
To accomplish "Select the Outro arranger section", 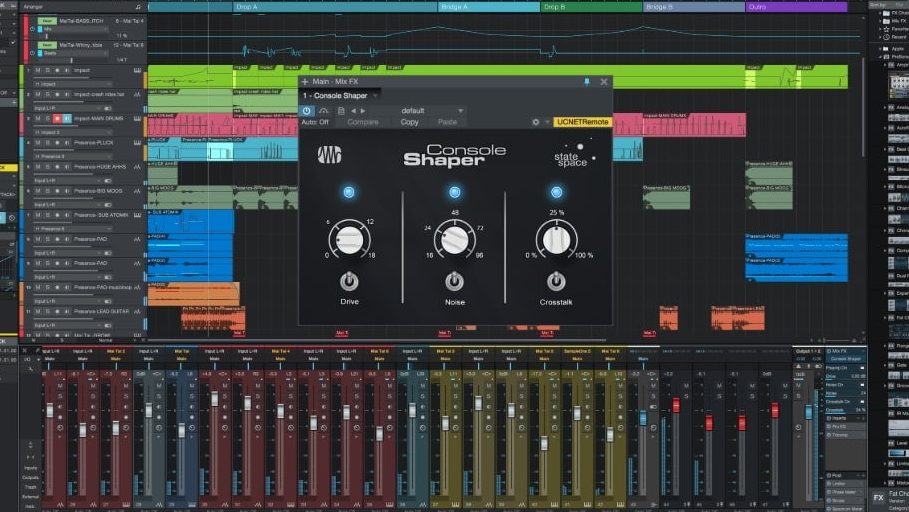I will pos(796,7).
